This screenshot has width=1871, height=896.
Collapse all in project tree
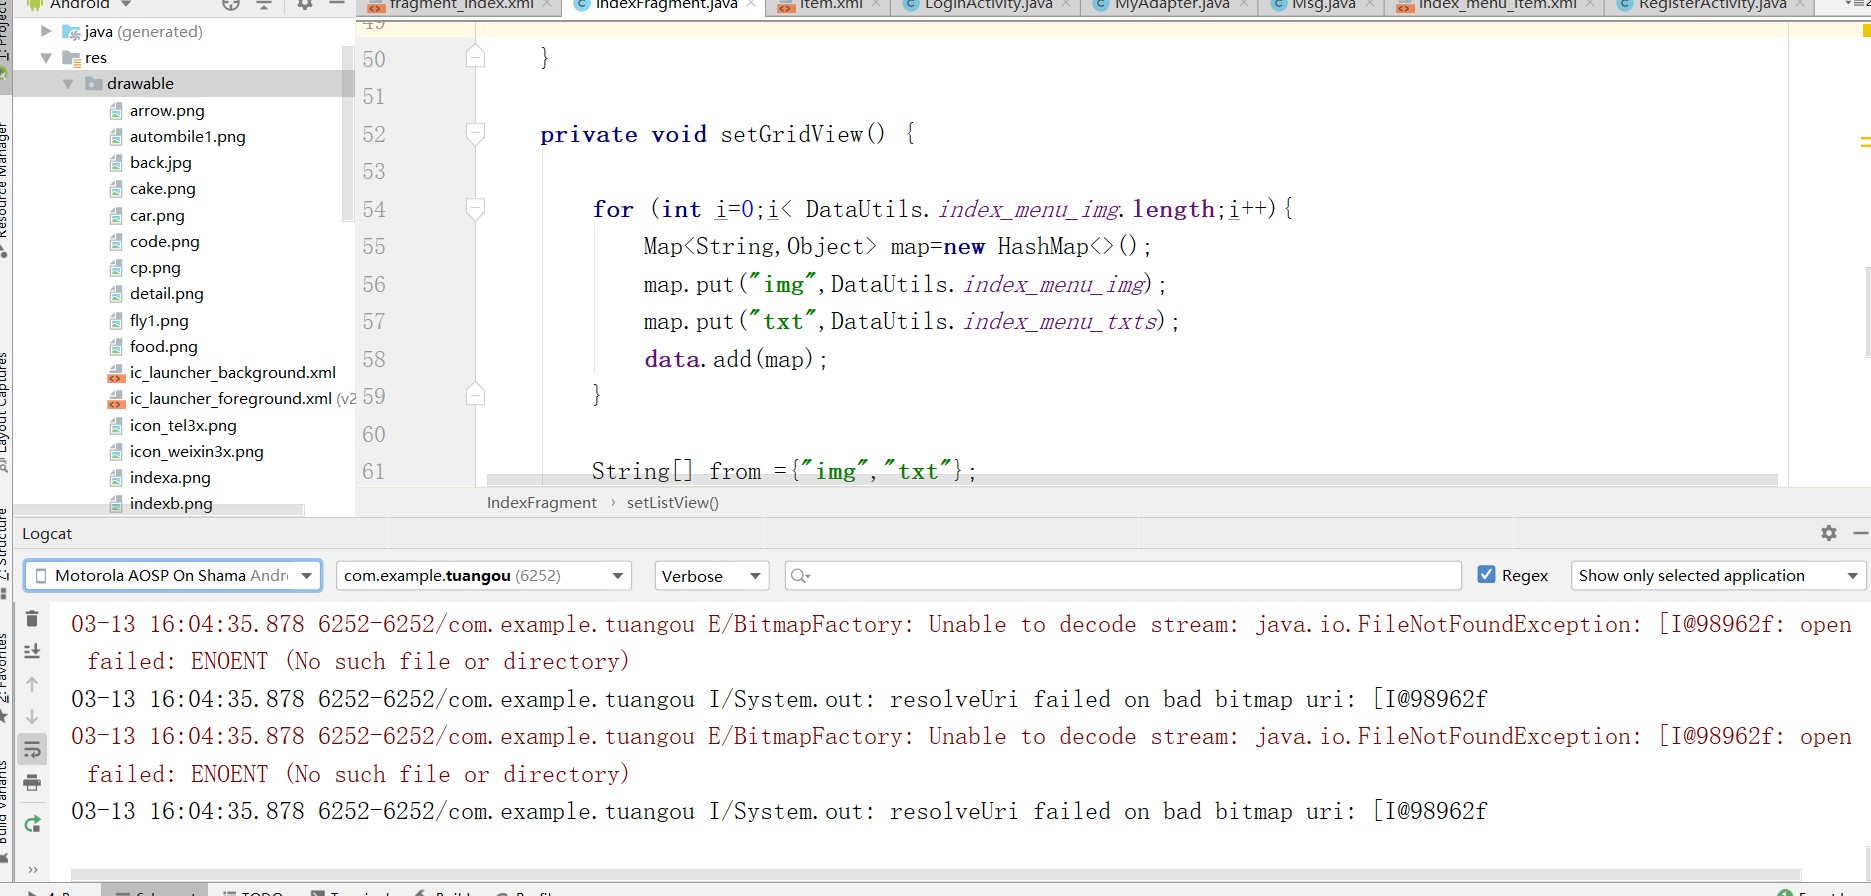coord(264,4)
